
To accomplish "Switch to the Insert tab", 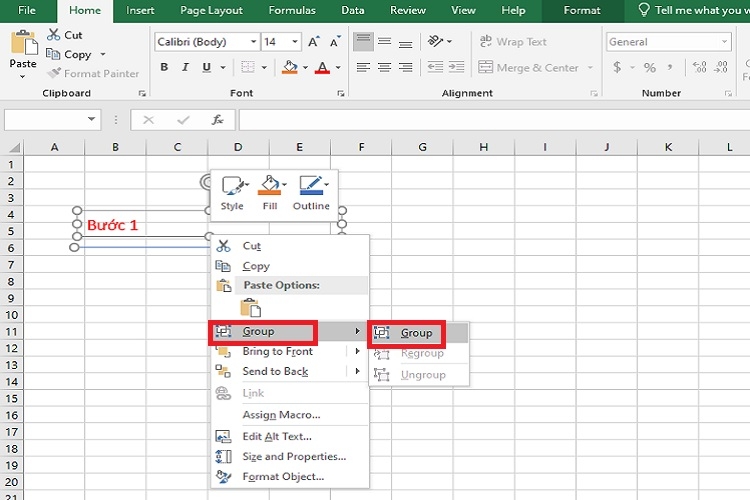I will tap(140, 11).
